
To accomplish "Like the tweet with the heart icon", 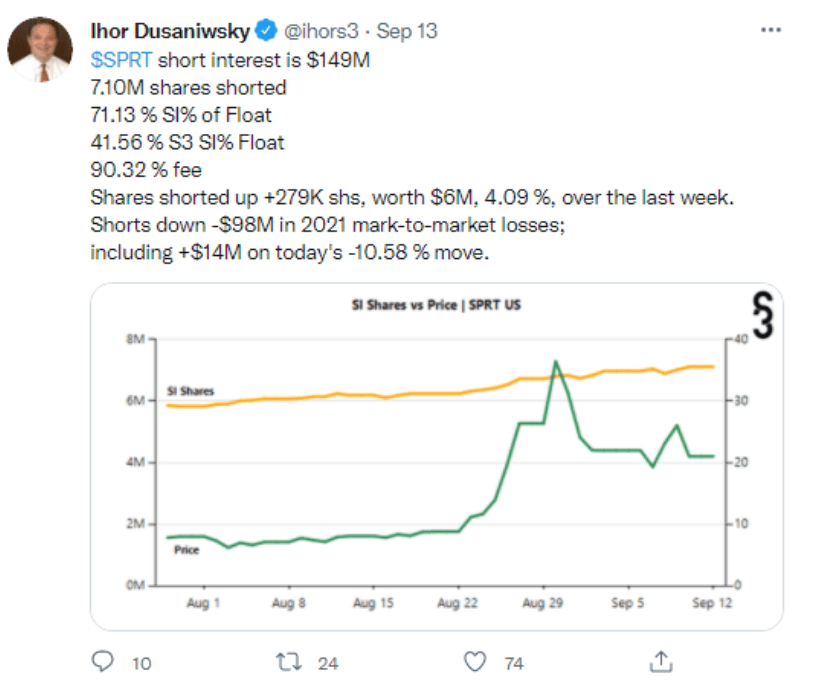I will [476, 661].
